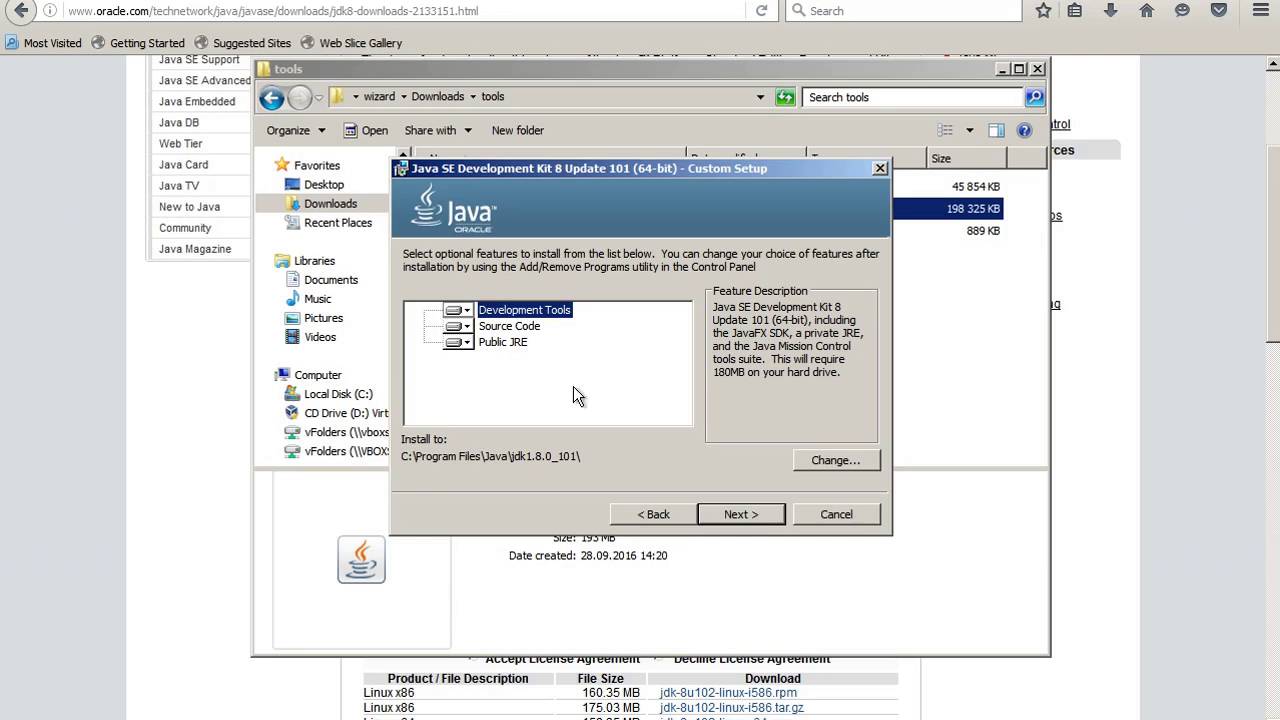Click Size column header in Explorer
The image size is (1280, 720).
pos(966,158)
